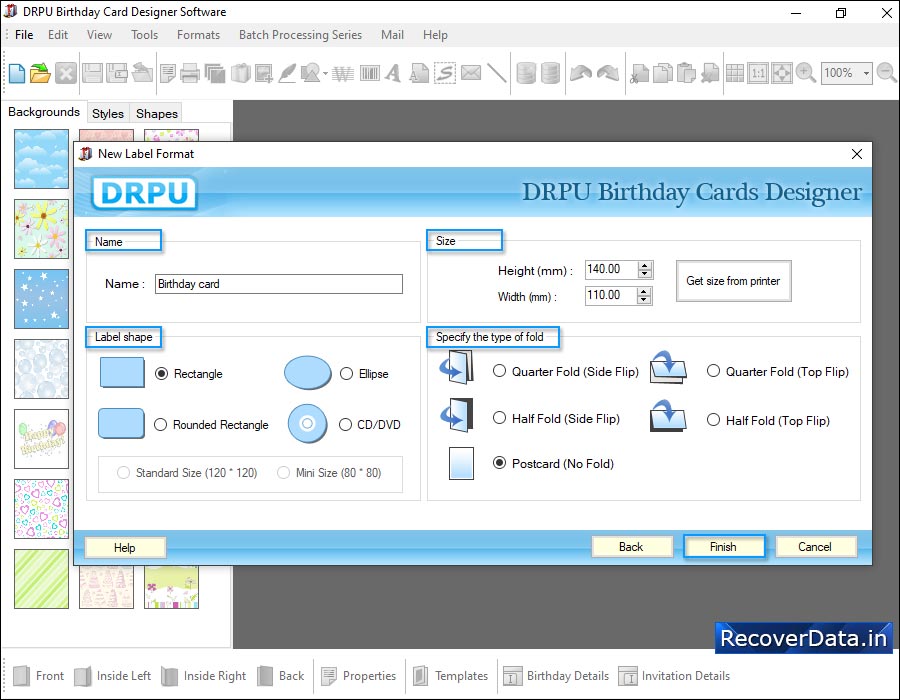This screenshot has height=700, width=900.
Task: Click the Redo arrow toolbar icon
Action: pos(608,73)
